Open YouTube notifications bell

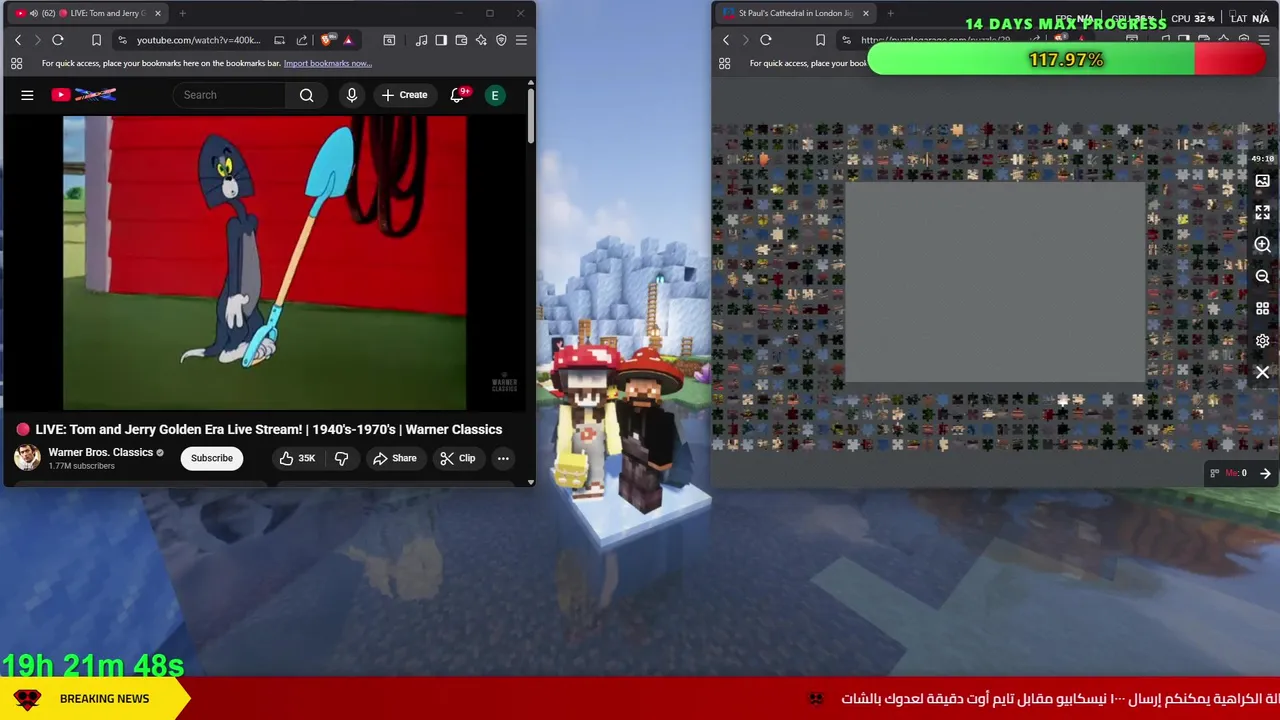point(457,95)
